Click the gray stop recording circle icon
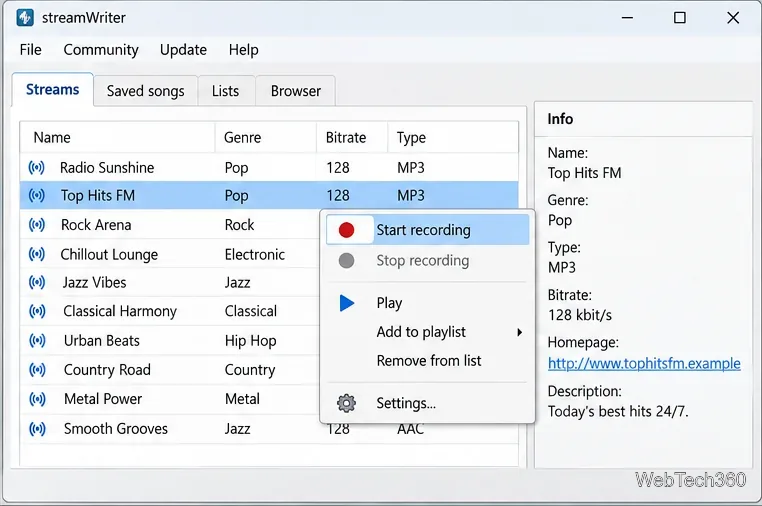The width and height of the screenshot is (762, 506). pyautogui.click(x=346, y=261)
